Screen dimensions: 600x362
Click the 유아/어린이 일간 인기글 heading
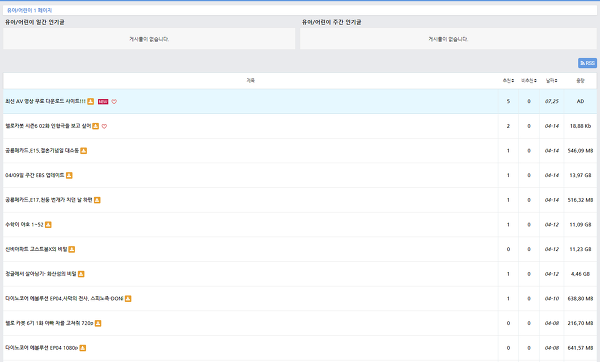pos(34,22)
